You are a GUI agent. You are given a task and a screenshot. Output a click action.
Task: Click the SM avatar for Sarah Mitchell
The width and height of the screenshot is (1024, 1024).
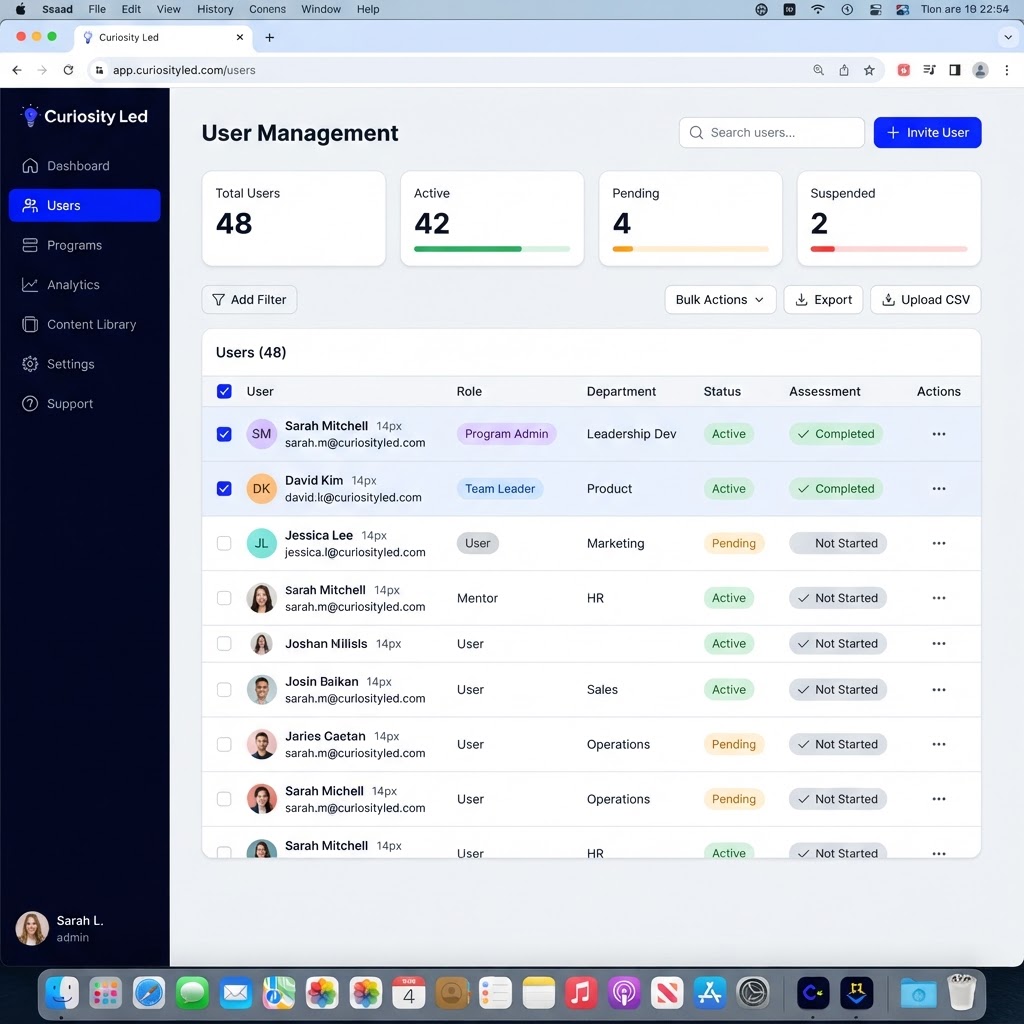[261, 434]
